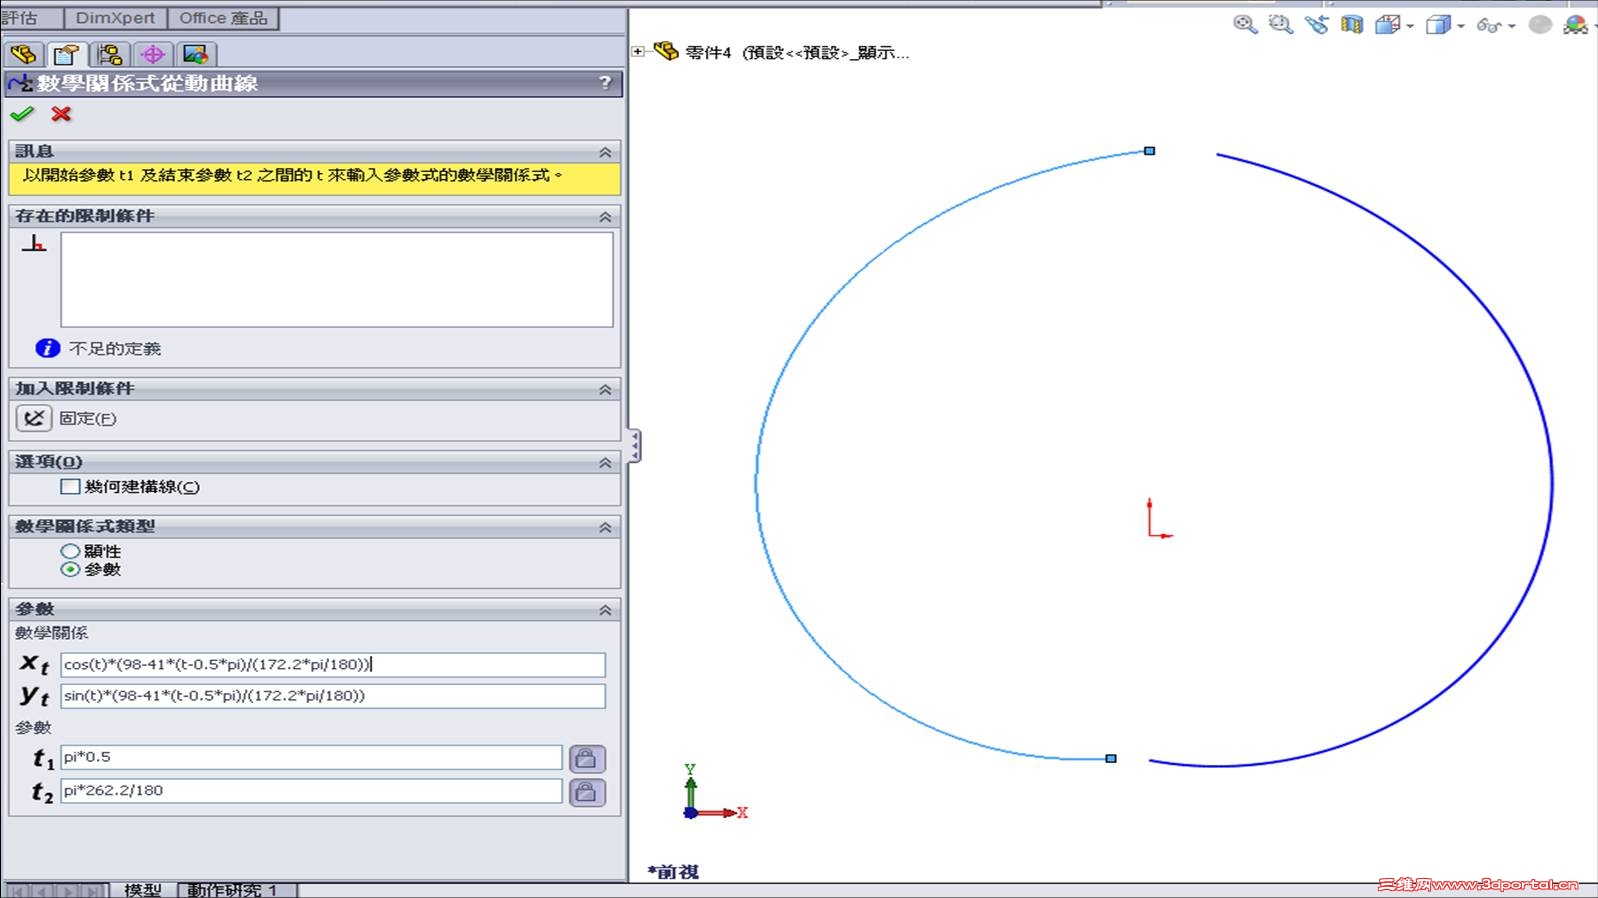Screen dimensions: 1598x898
Task: Switch to the PropertyManager tab icon
Action: click(x=67, y=54)
